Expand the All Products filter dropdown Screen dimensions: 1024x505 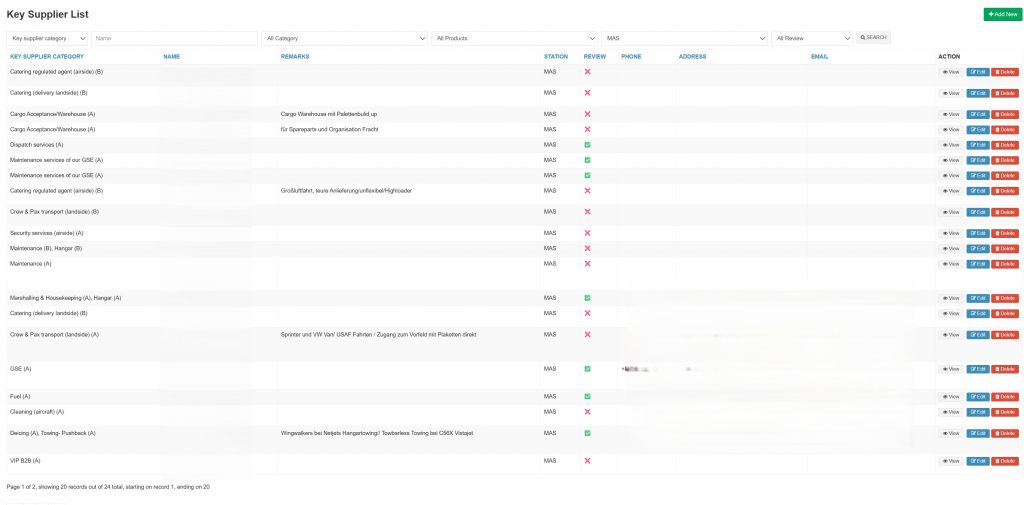(514, 38)
